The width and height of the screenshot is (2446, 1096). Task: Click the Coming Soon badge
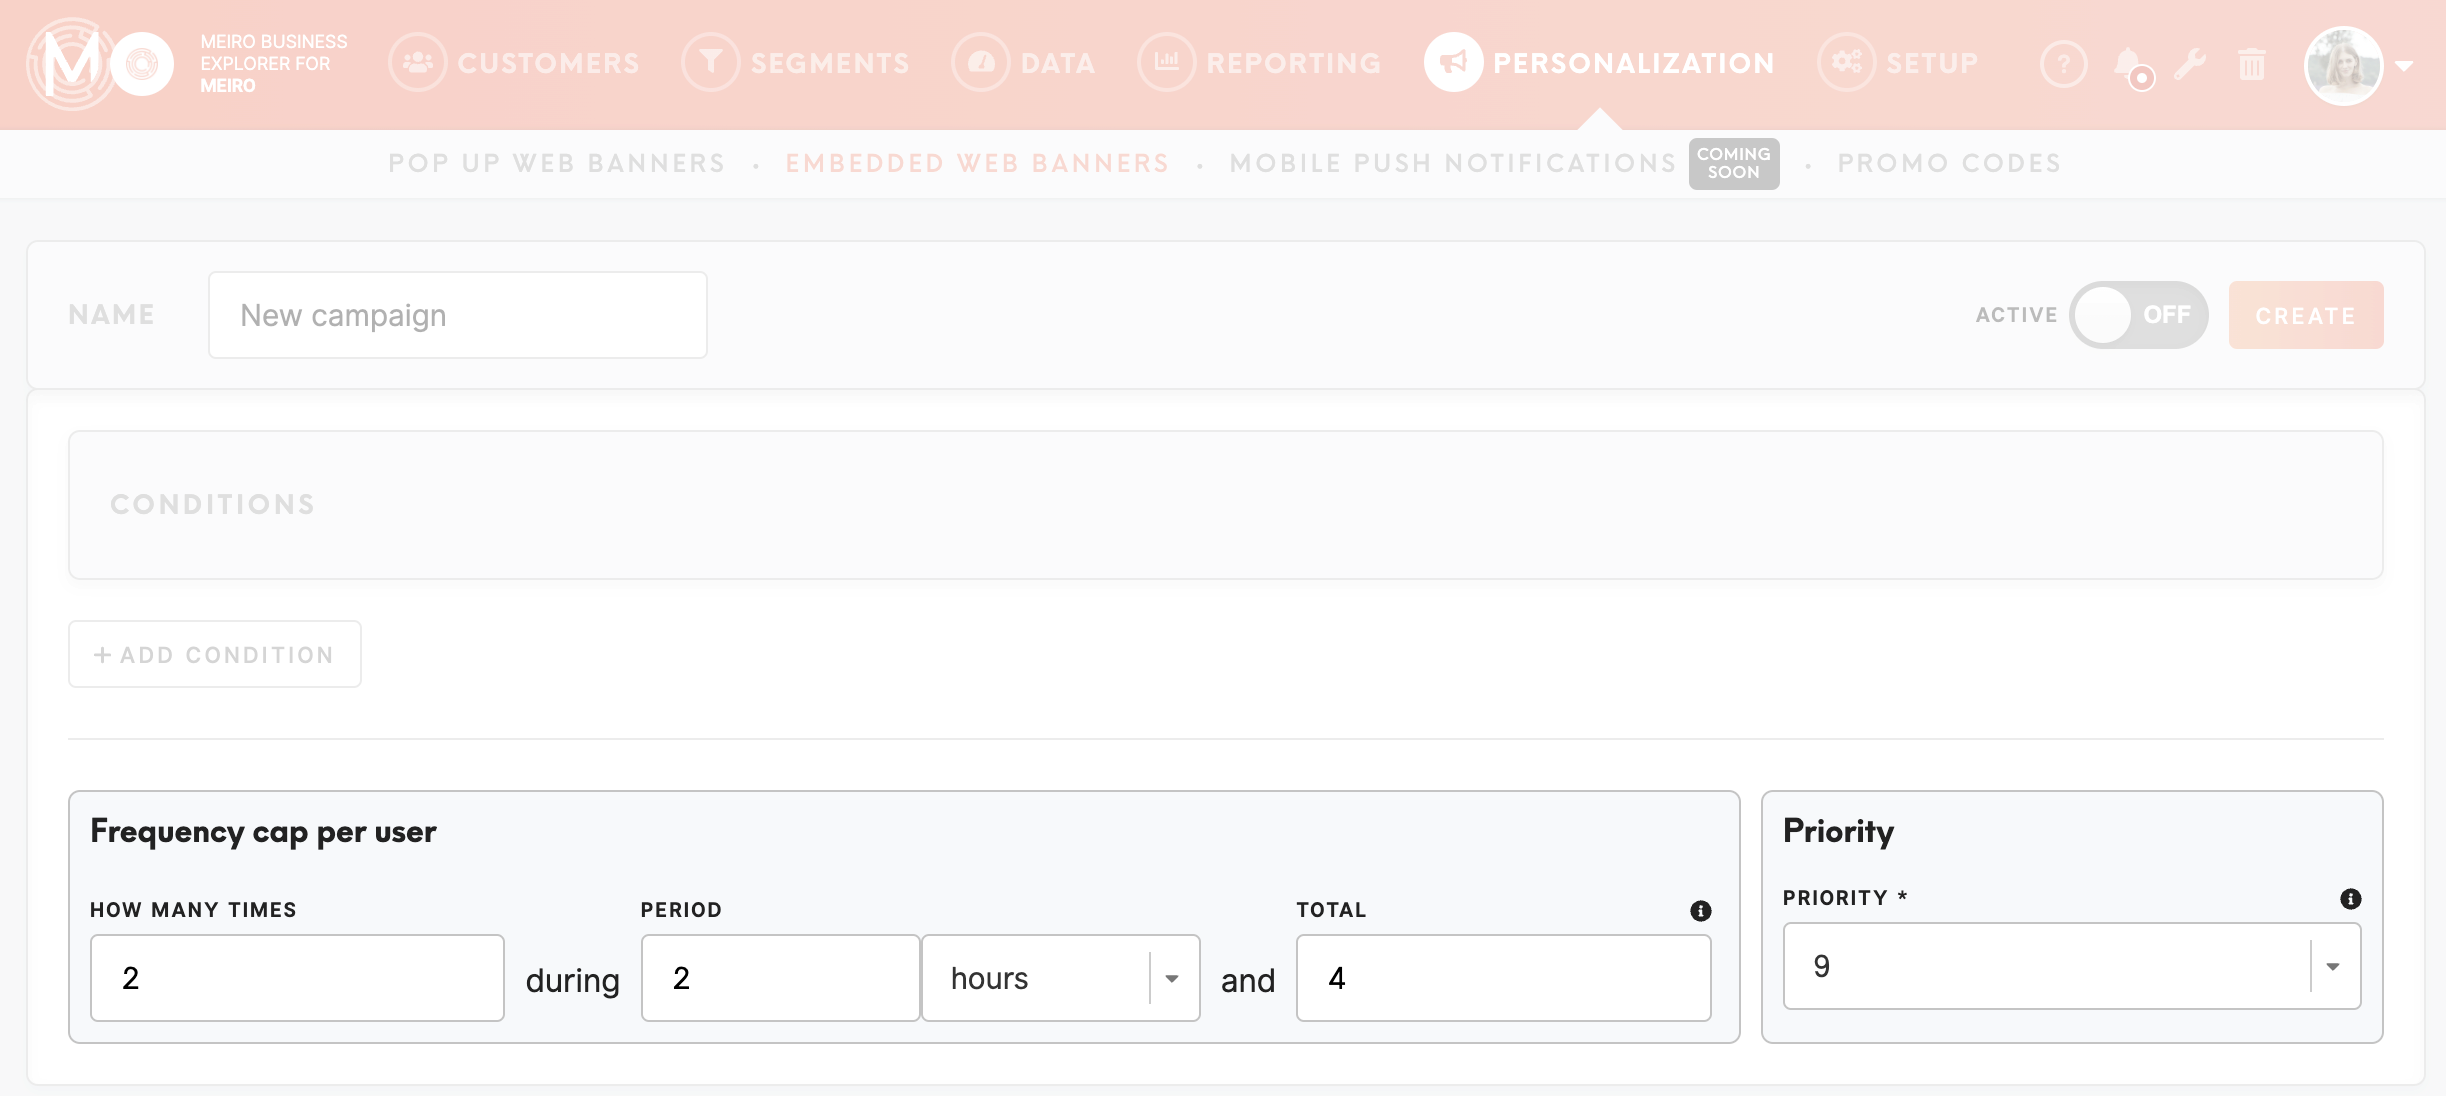pos(1734,163)
